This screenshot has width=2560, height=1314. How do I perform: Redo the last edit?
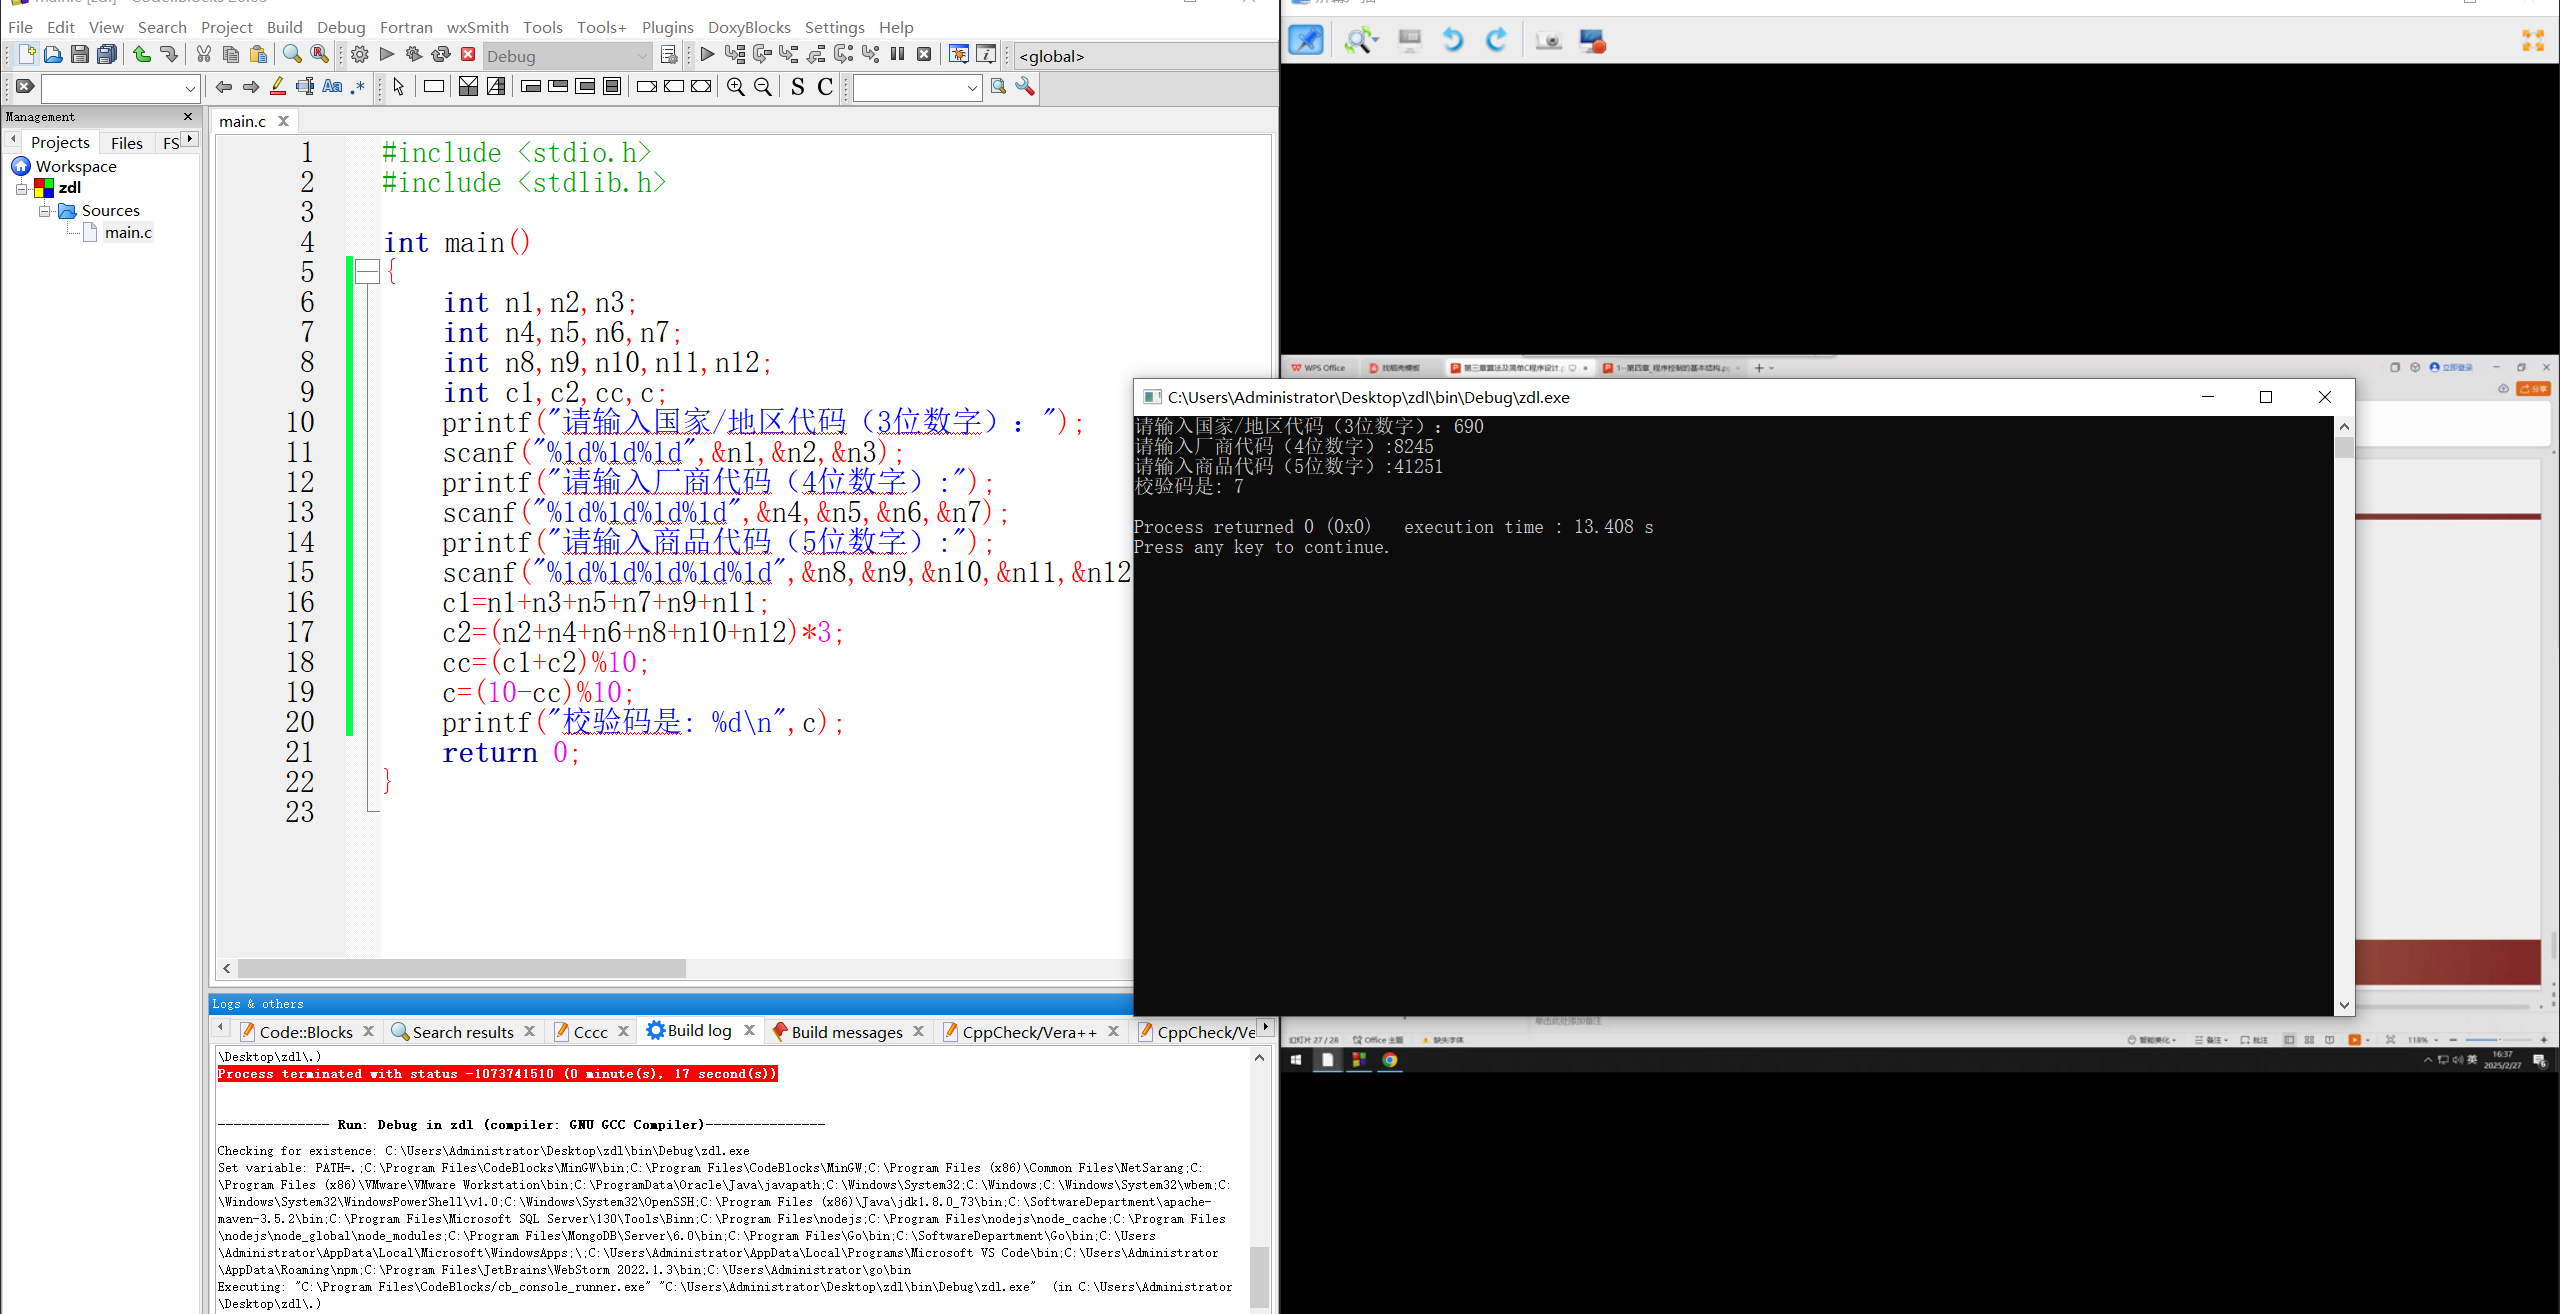tap(169, 55)
